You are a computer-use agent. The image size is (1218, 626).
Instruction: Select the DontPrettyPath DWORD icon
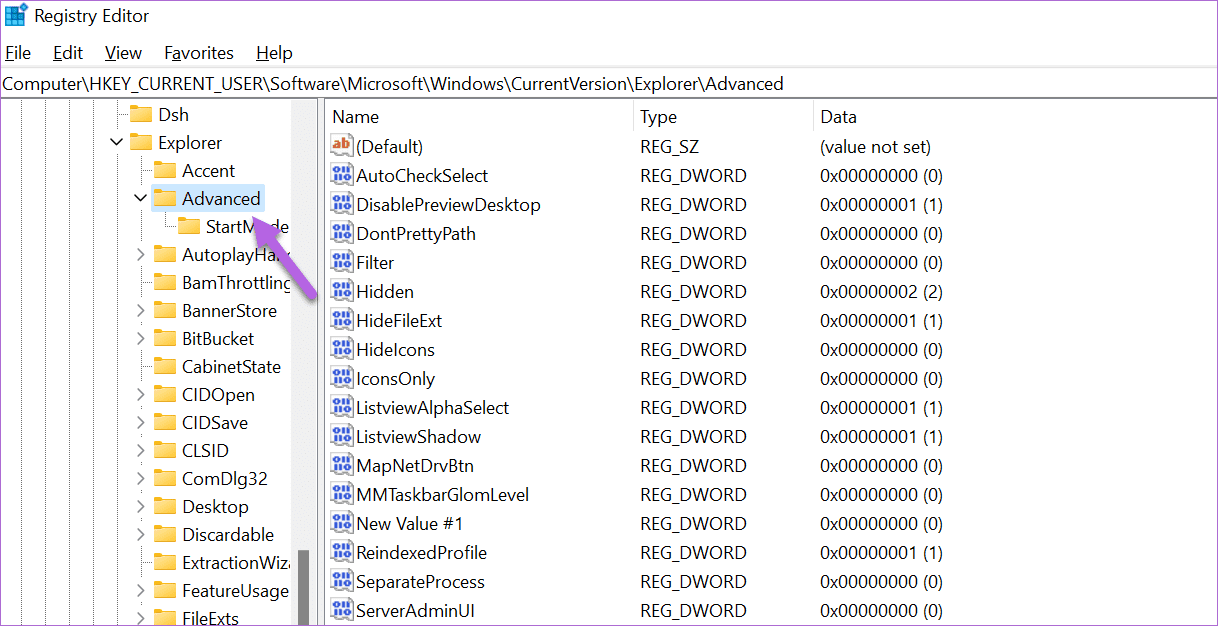[342, 234]
